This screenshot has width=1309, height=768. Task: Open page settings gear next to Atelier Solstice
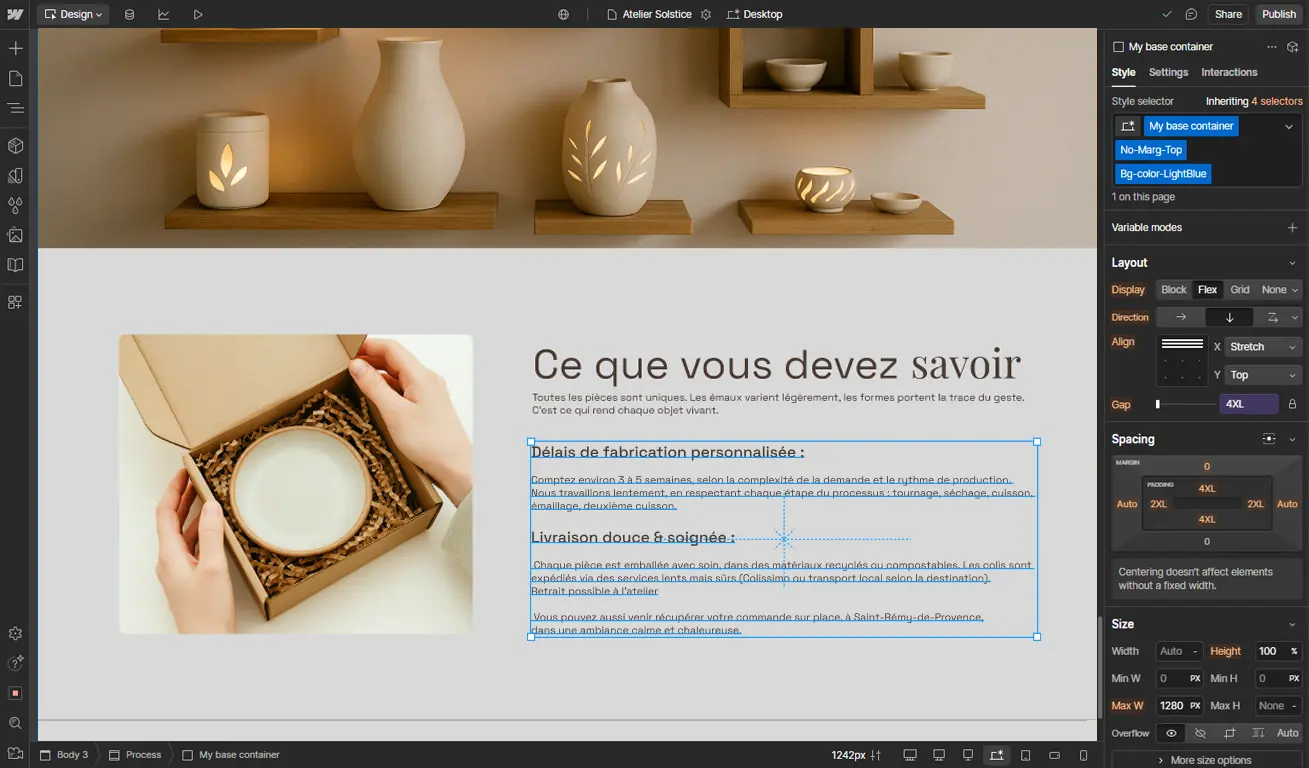coord(706,14)
